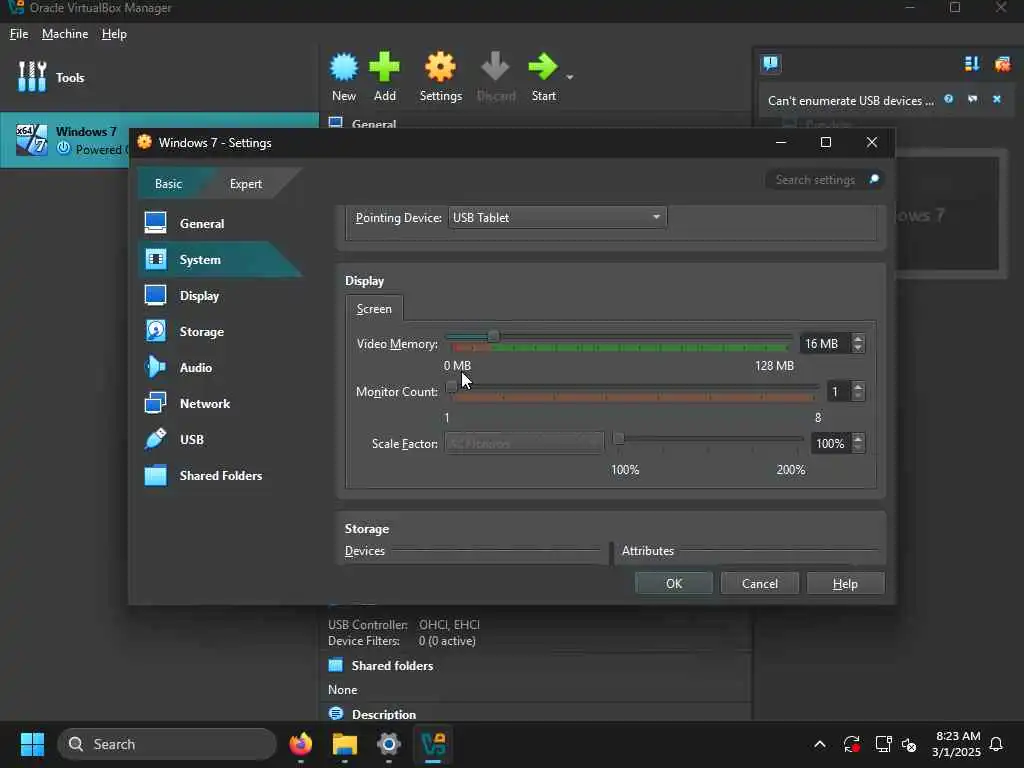Open help for the USB devices notification
Viewport: 1024px width, 768px height.
click(948, 99)
